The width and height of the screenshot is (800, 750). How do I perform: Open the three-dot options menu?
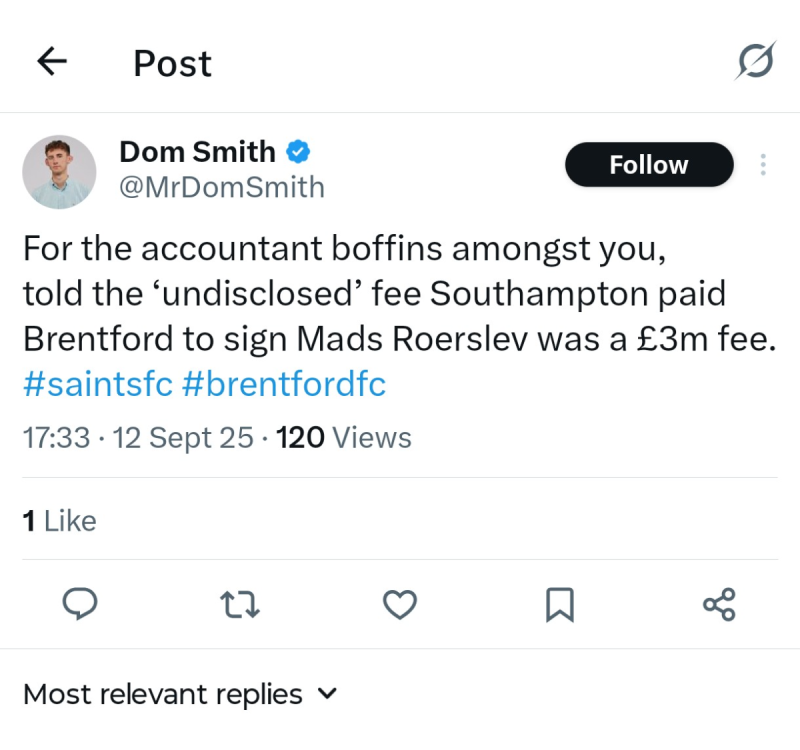pos(763,165)
